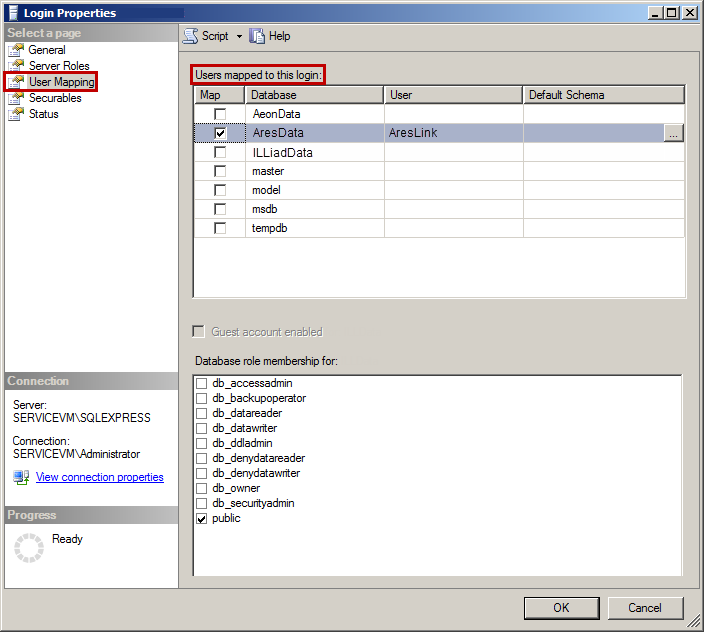Viewport: 704px width, 632px height.
Task: Click the Help toolbar icon
Action: click(x=258, y=36)
